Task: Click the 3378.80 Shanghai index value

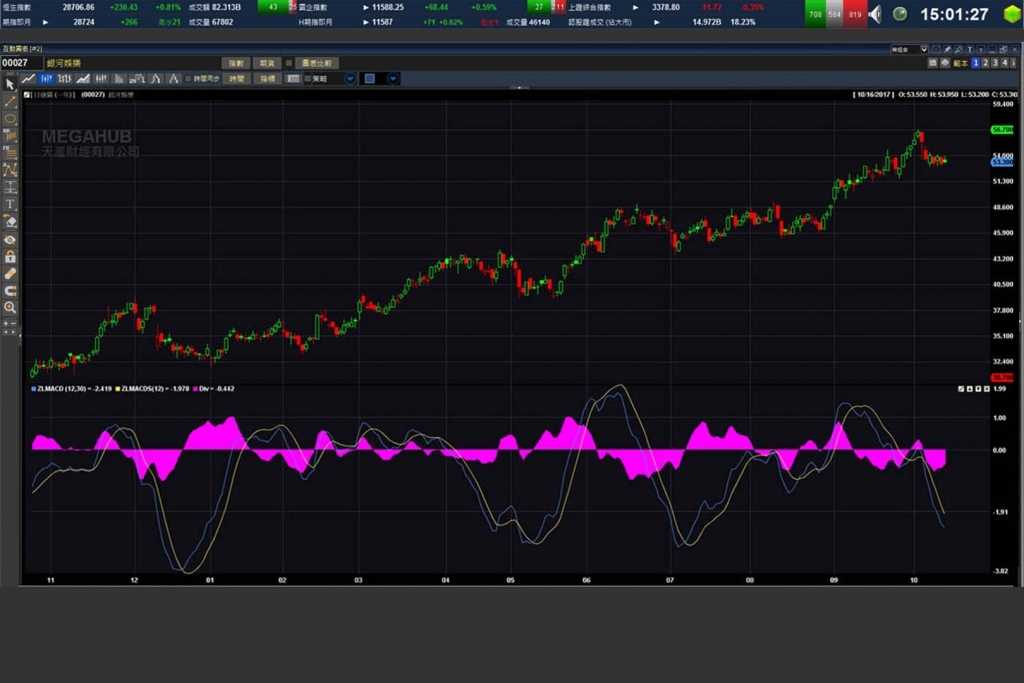Action: 665,7
